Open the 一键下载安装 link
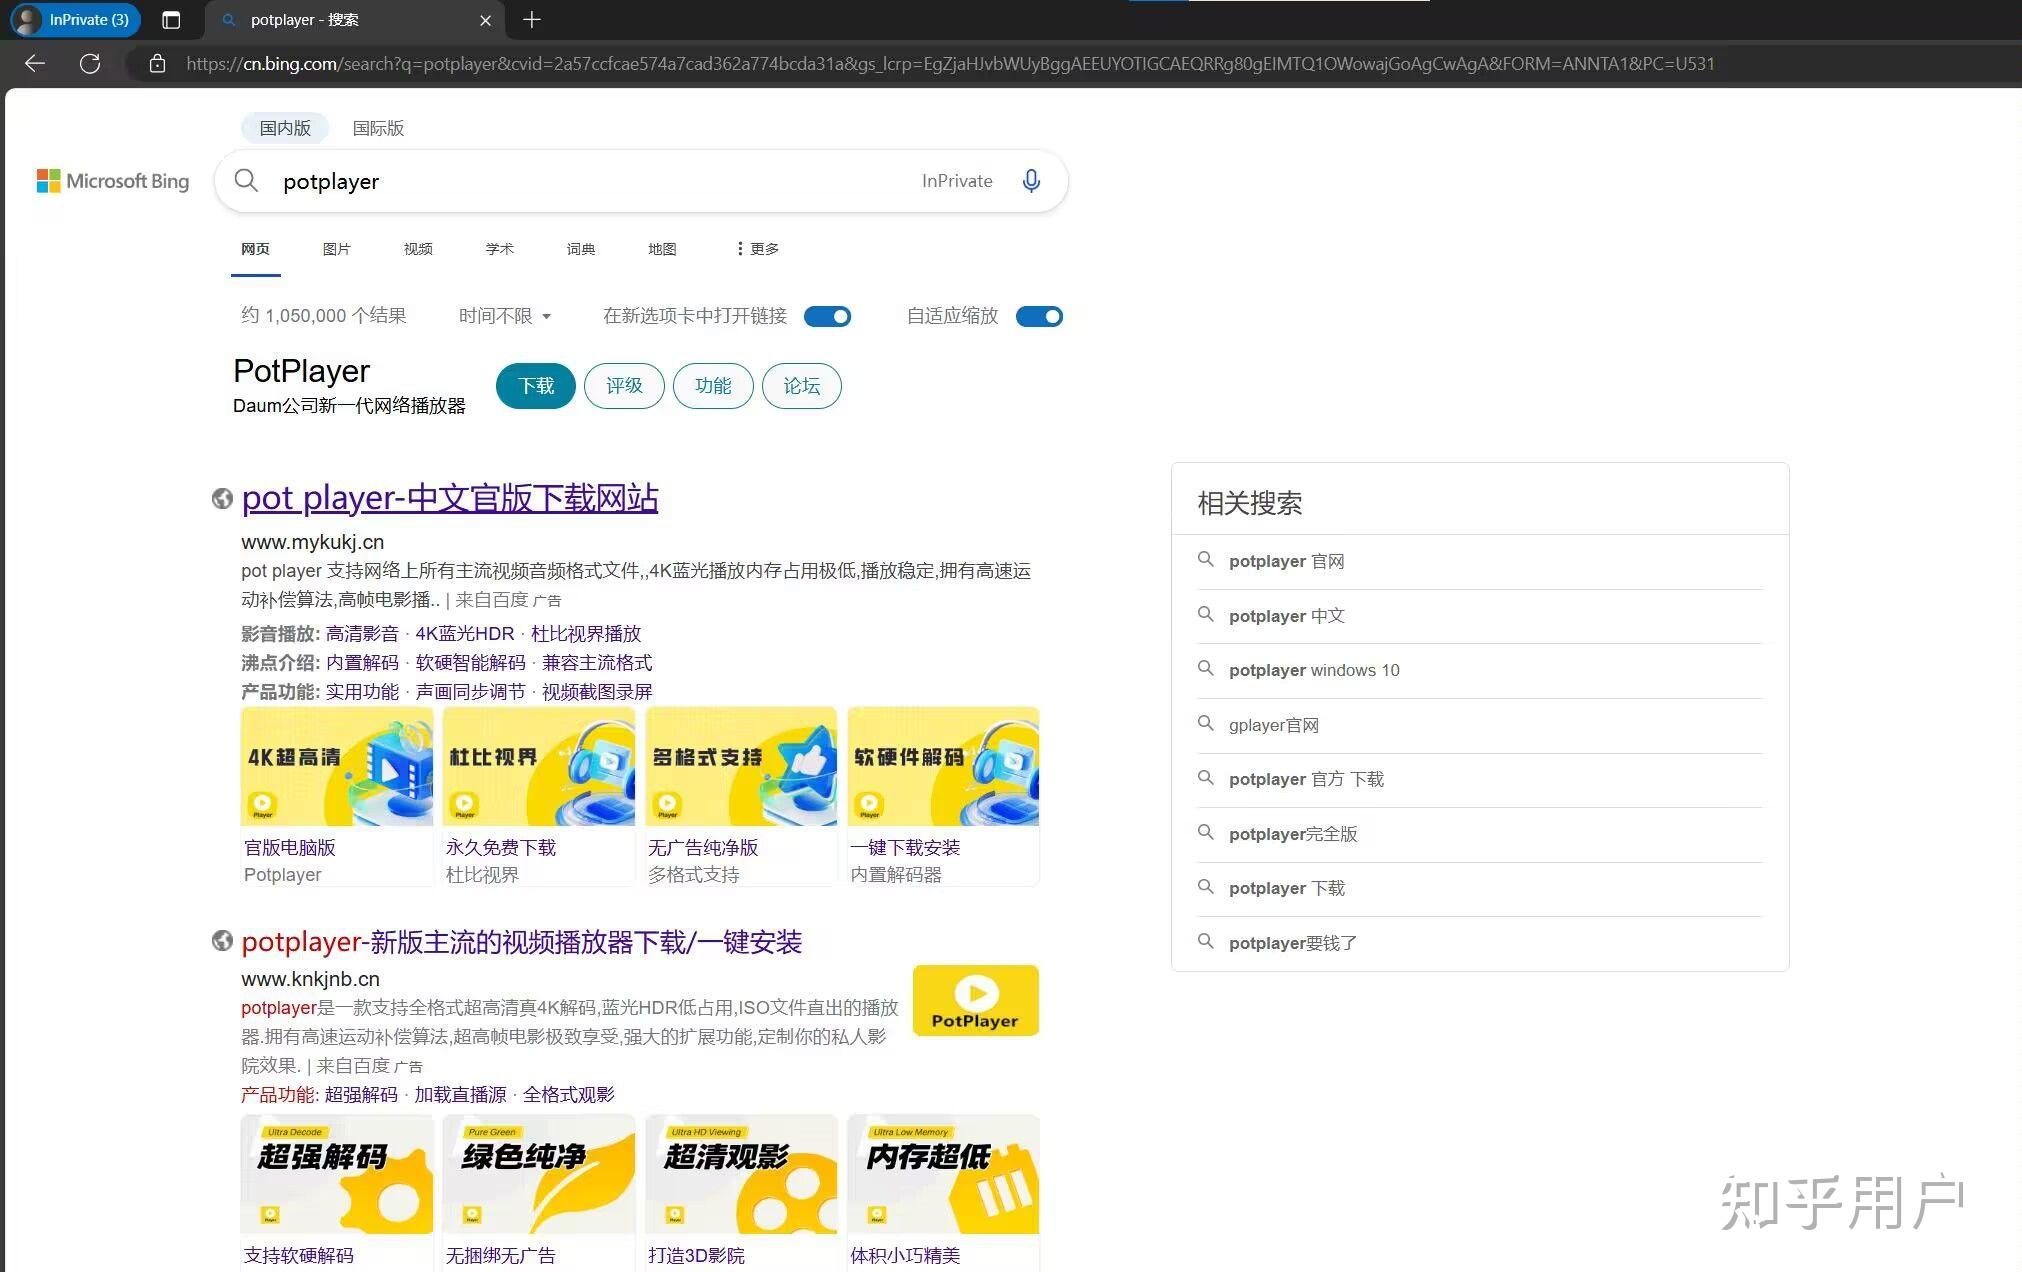 tap(905, 848)
